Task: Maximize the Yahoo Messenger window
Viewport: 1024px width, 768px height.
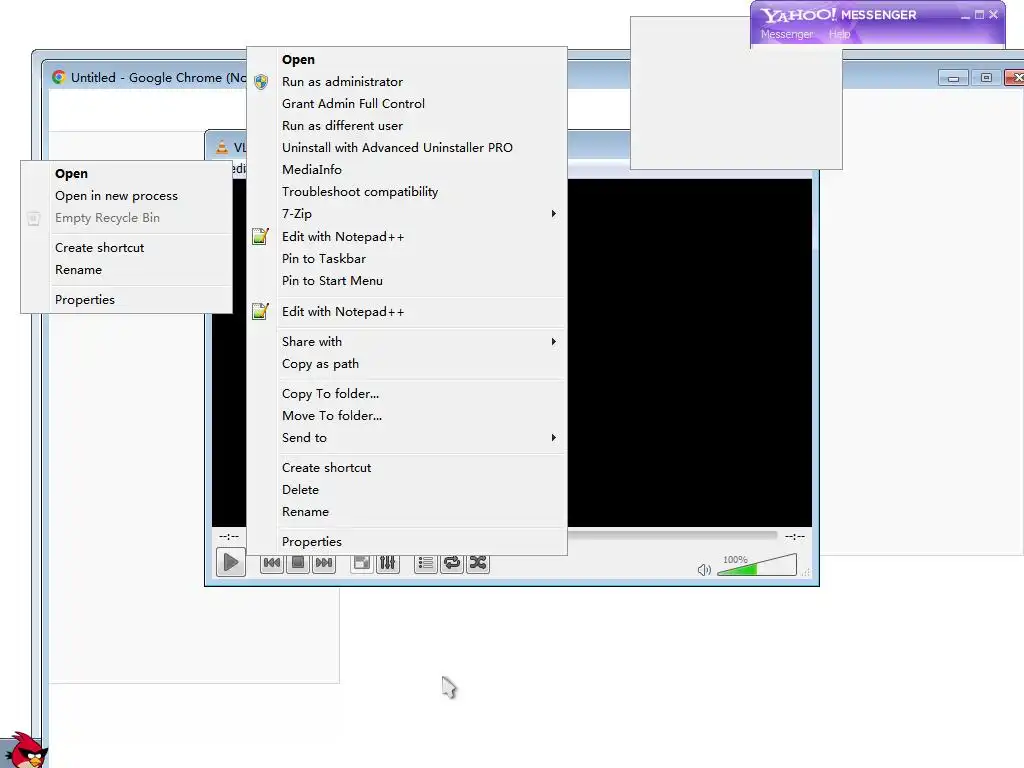Action: pyautogui.click(x=980, y=14)
